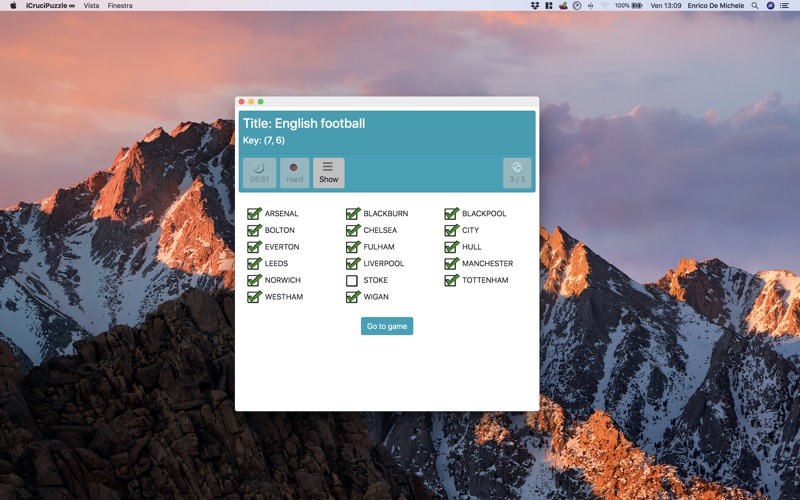
Task: Toggle the CHELSEA checkbox
Action: click(x=353, y=230)
